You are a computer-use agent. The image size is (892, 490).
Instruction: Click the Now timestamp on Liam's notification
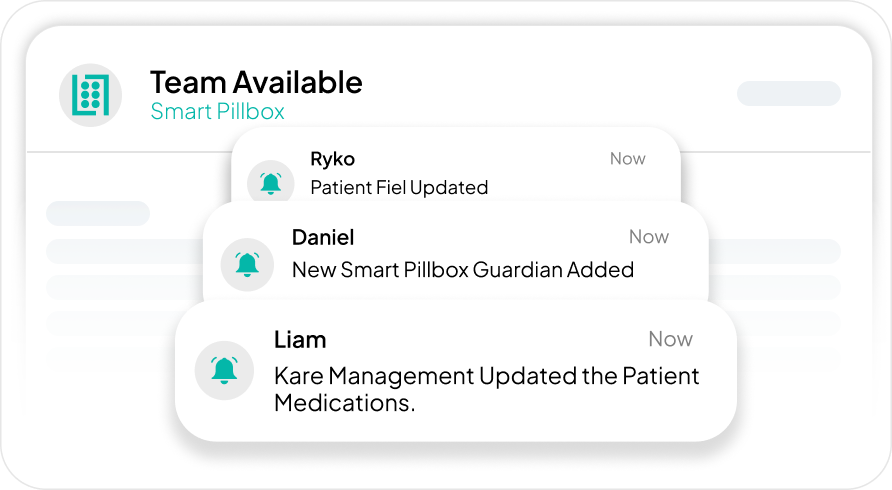[x=670, y=339]
